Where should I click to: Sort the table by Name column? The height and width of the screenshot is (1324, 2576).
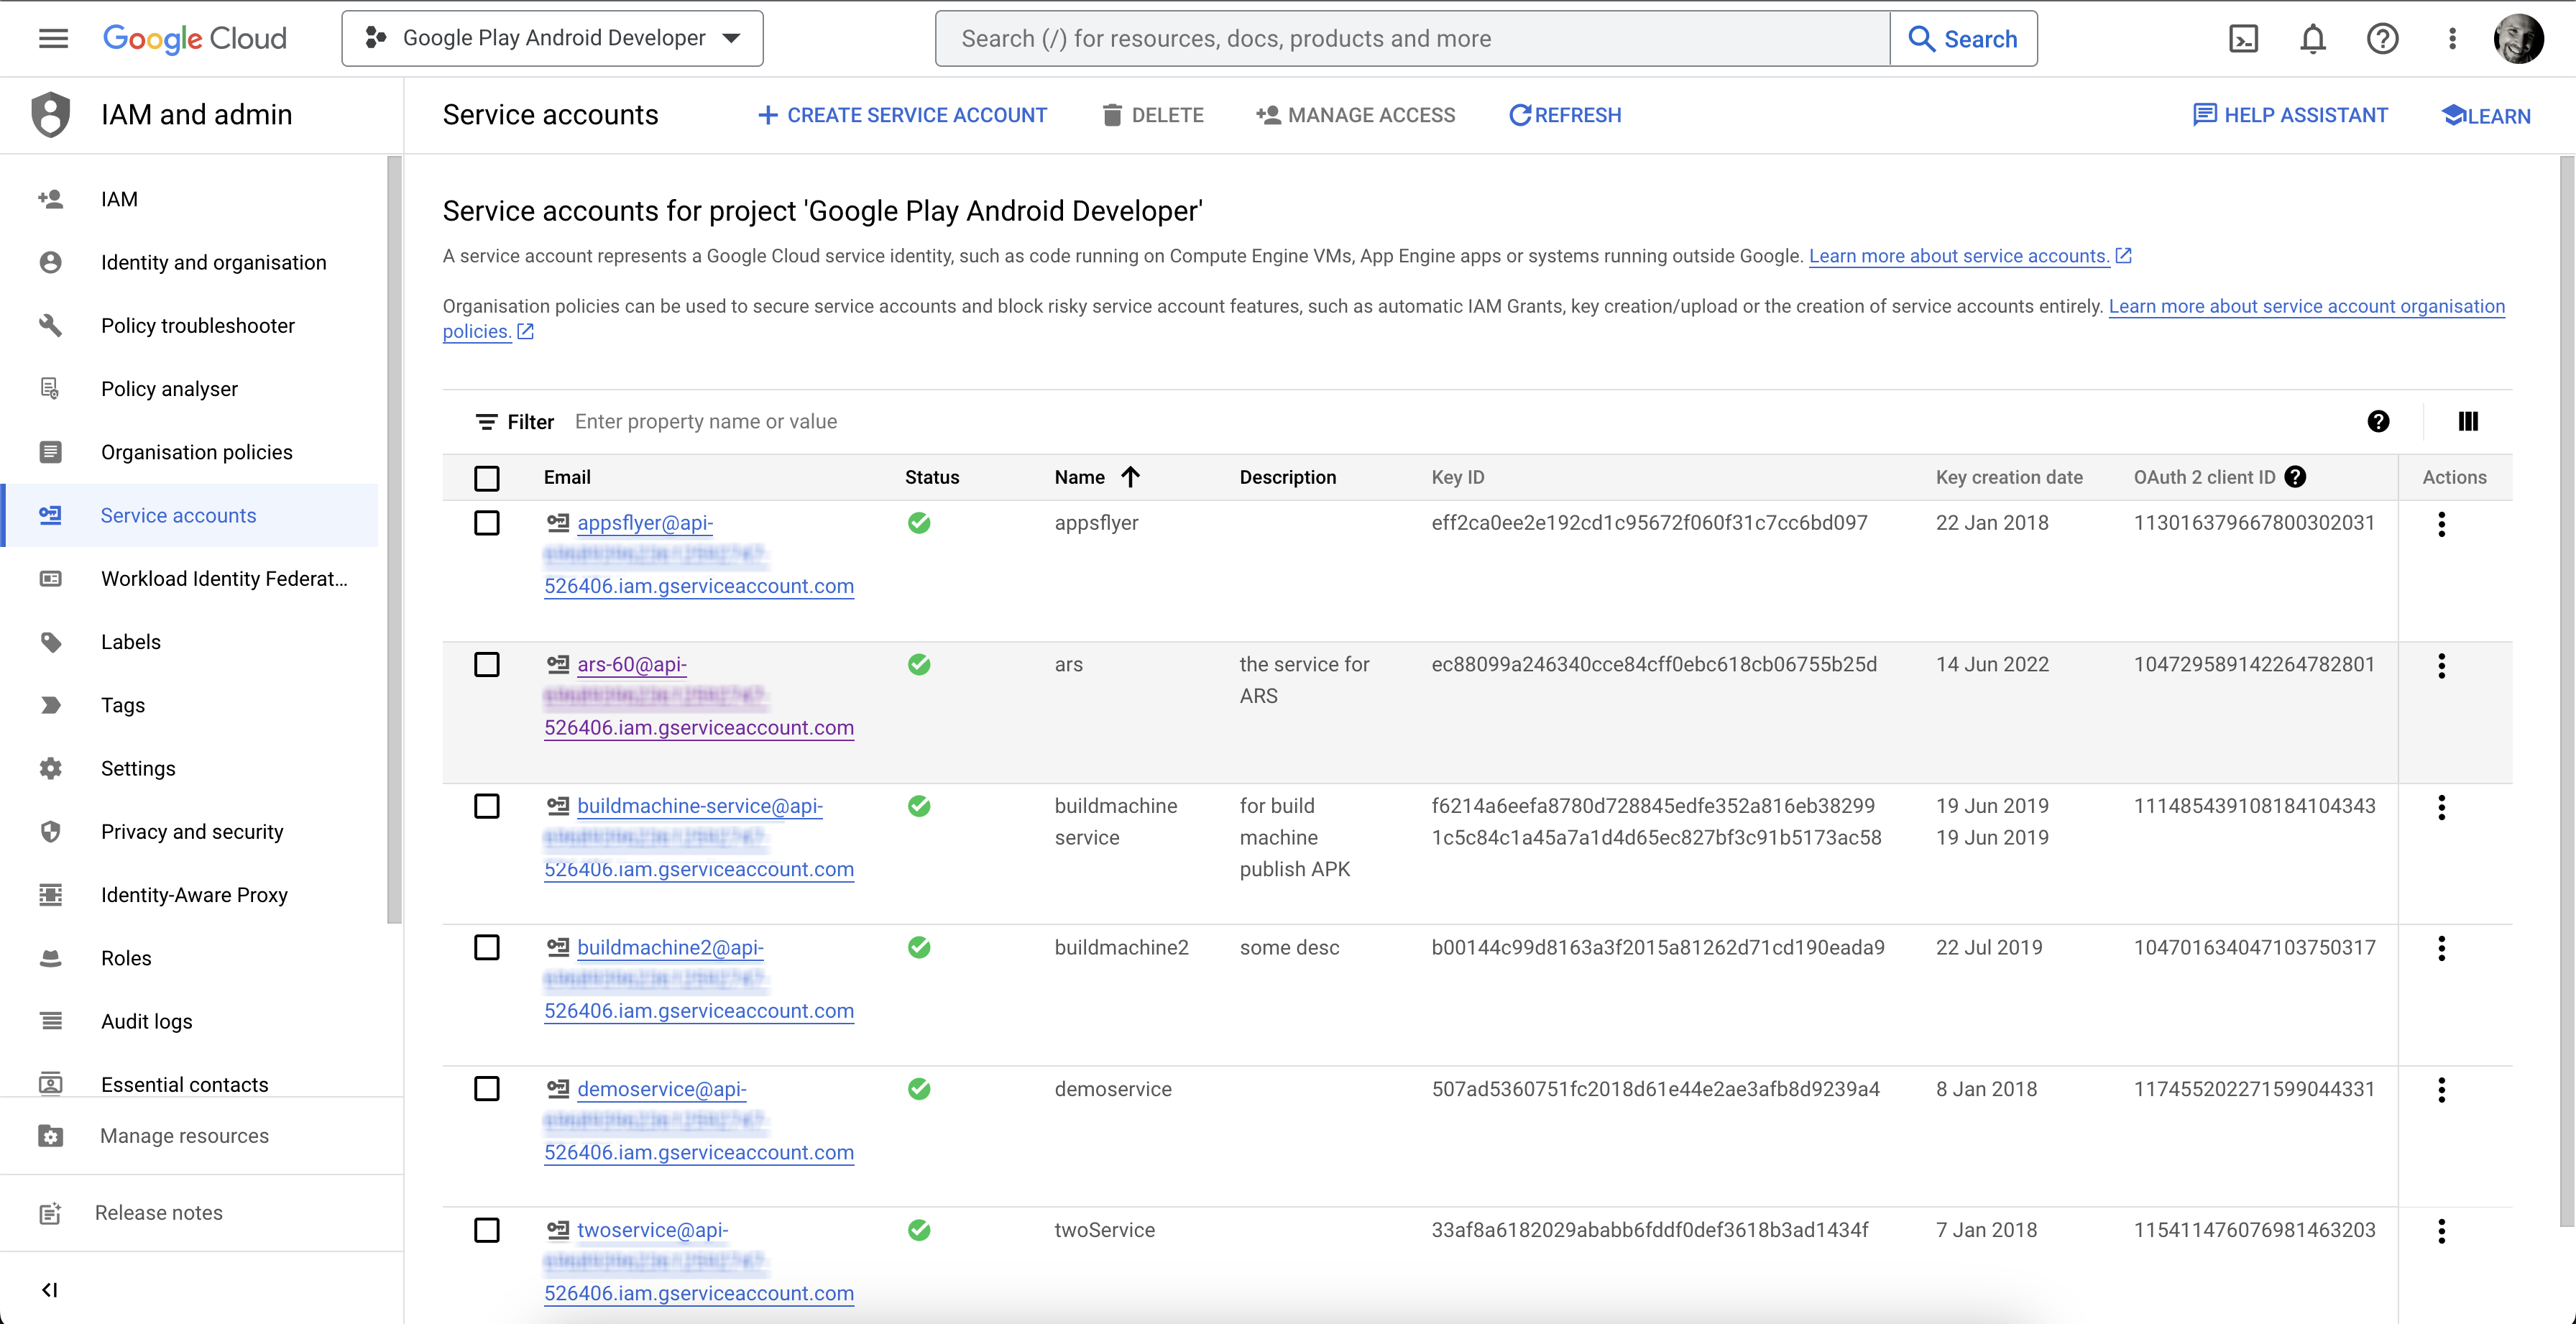[x=1080, y=477]
